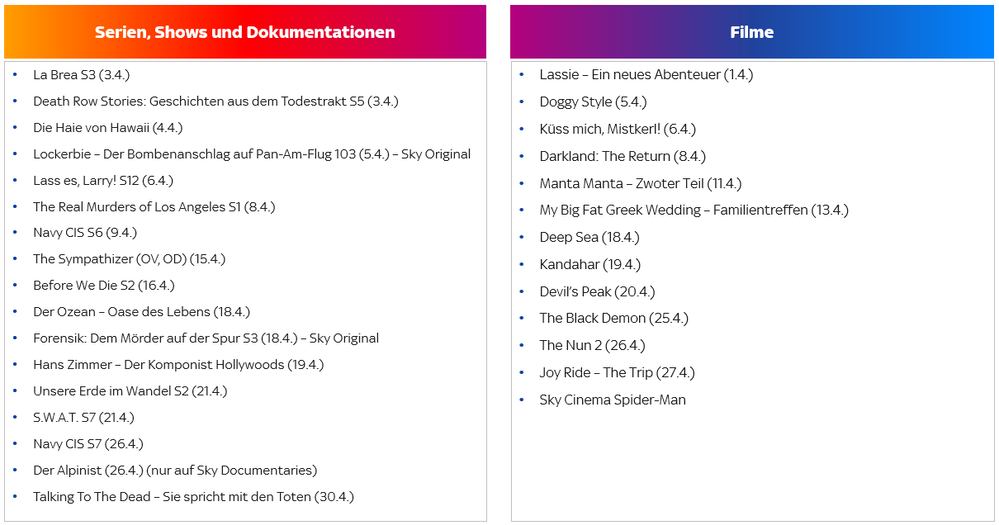Click the "S.W.A.T. S7" entry
The image size is (999, 525).
coord(83,418)
